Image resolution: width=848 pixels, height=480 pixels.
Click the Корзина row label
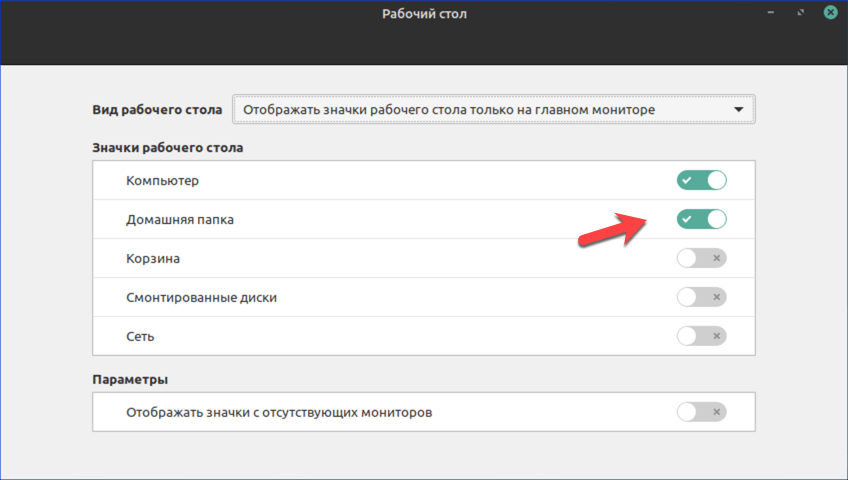click(153, 258)
